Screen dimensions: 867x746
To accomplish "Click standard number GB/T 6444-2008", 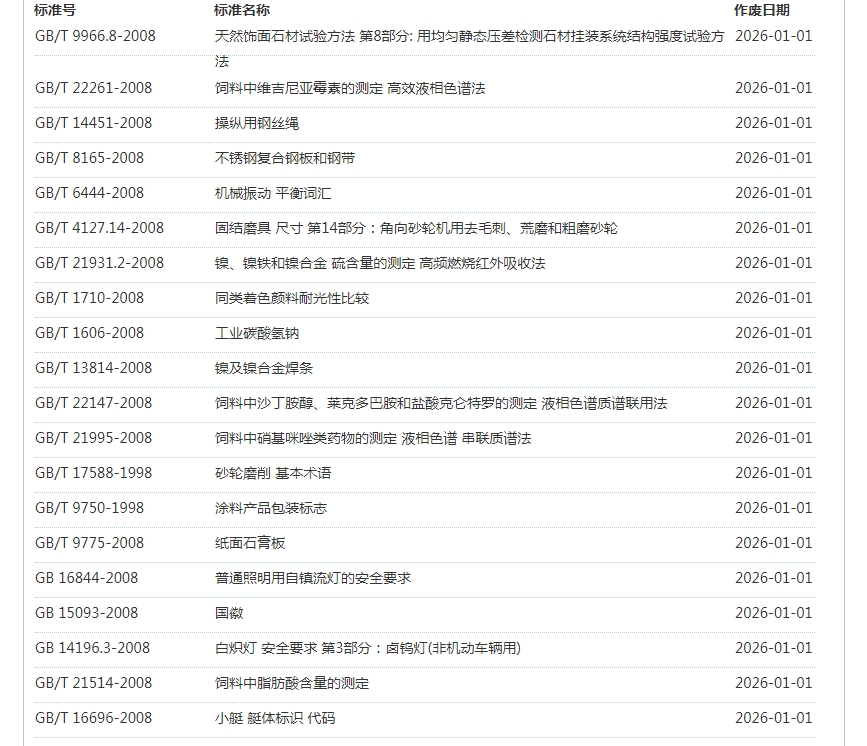I will click(x=89, y=193).
